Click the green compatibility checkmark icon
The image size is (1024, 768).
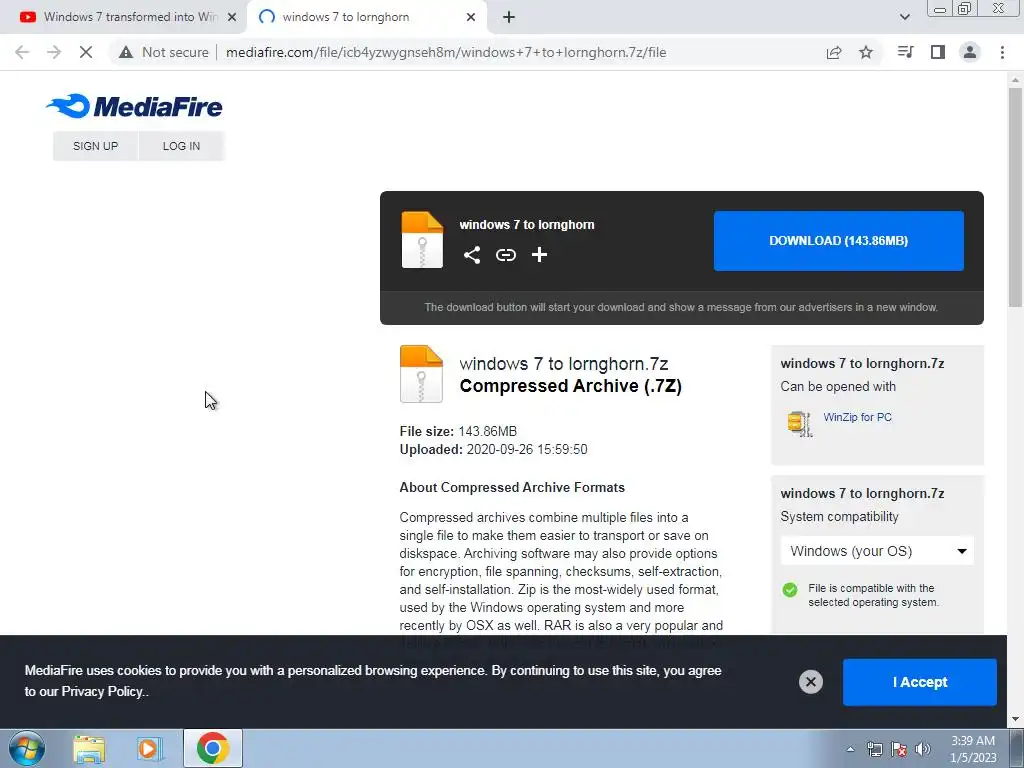790,590
